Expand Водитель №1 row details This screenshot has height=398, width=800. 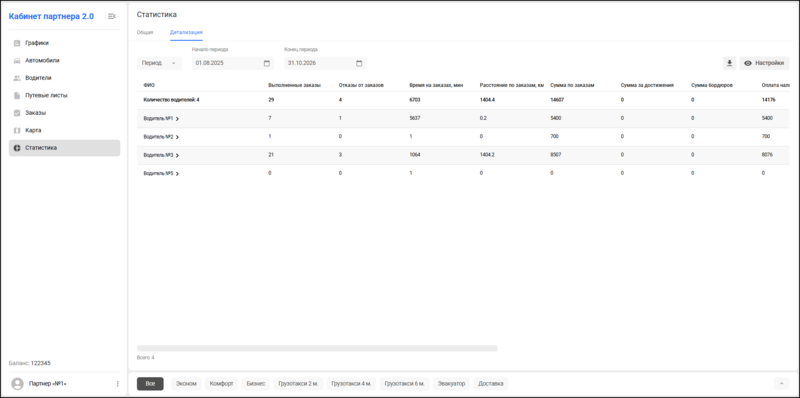point(177,119)
